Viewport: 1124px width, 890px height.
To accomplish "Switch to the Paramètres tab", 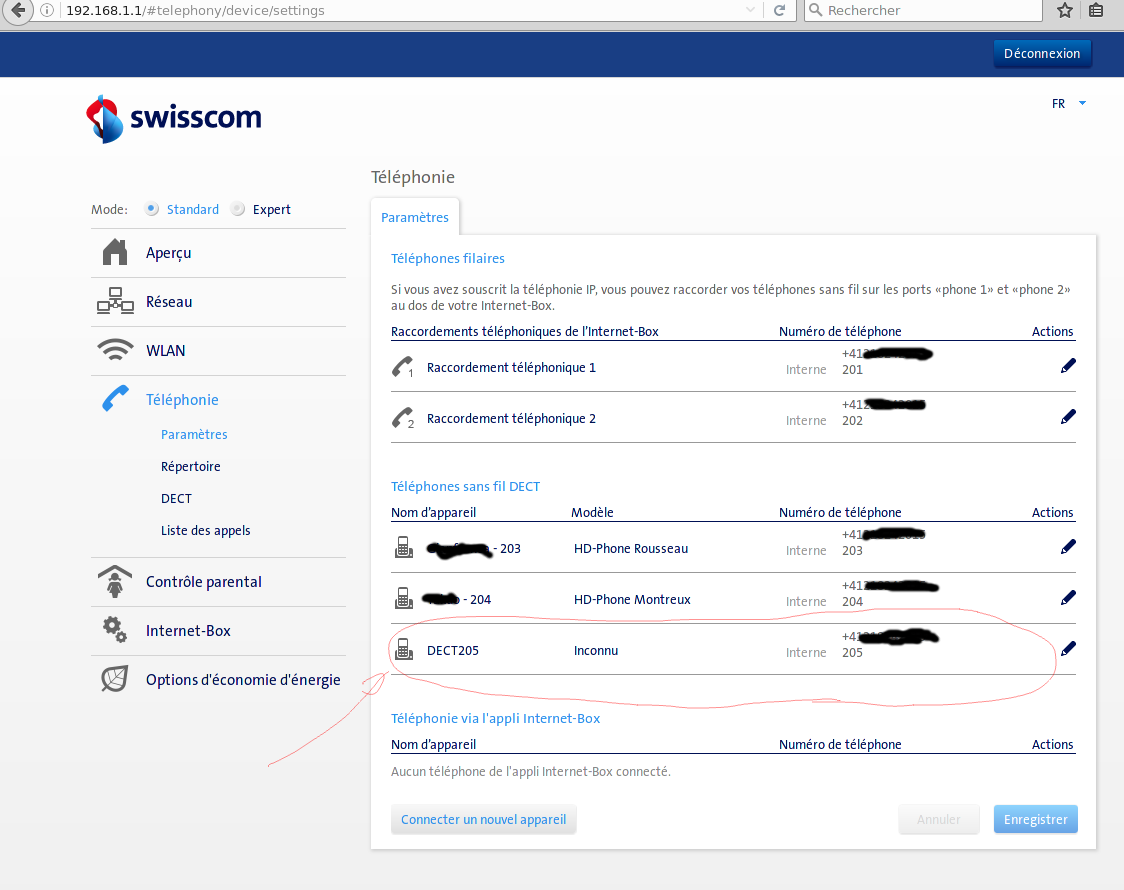I will (414, 216).
